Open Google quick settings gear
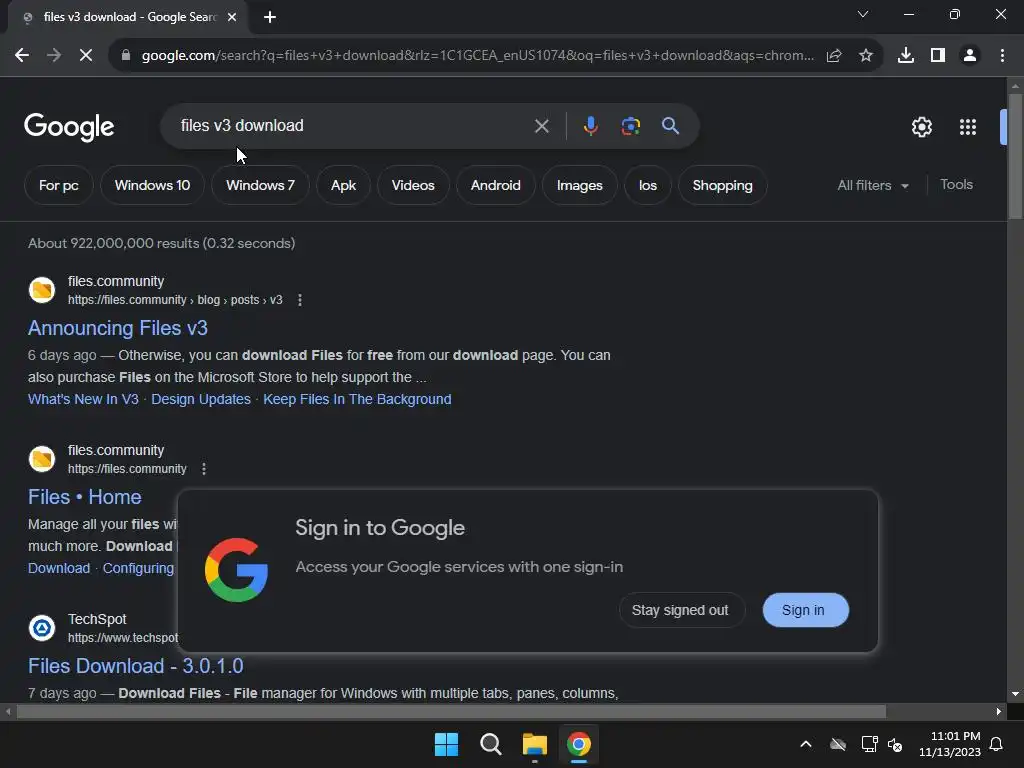1024x768 pixels. click(921, 127)
